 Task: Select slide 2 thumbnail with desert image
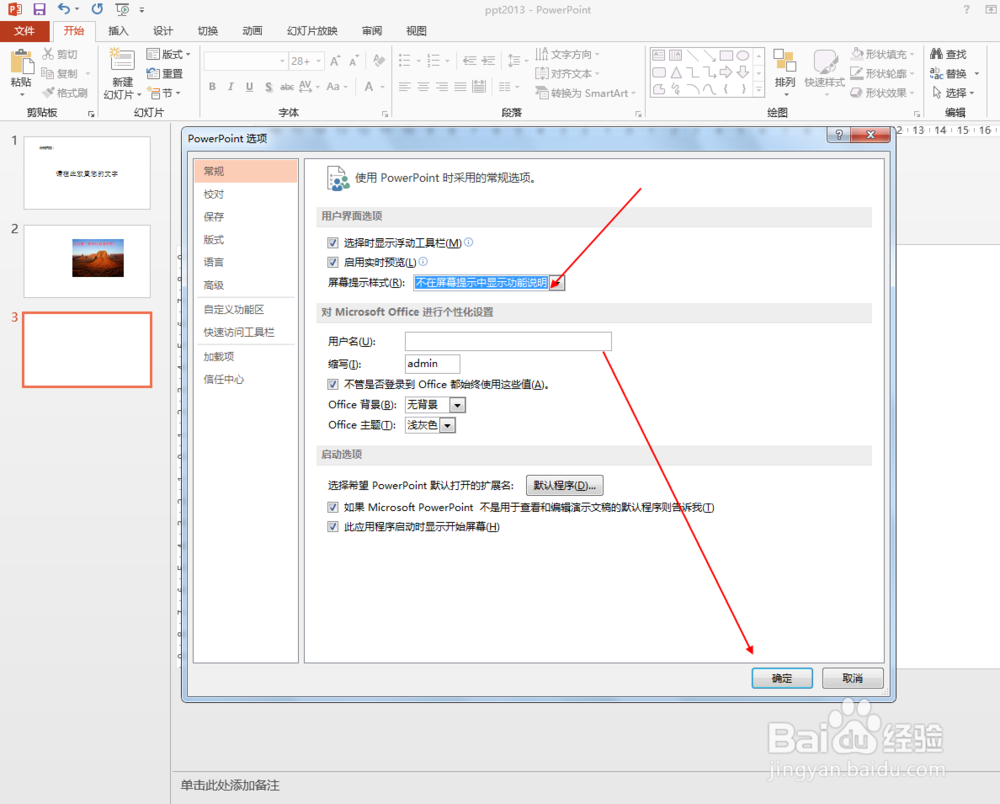[87, 261]
